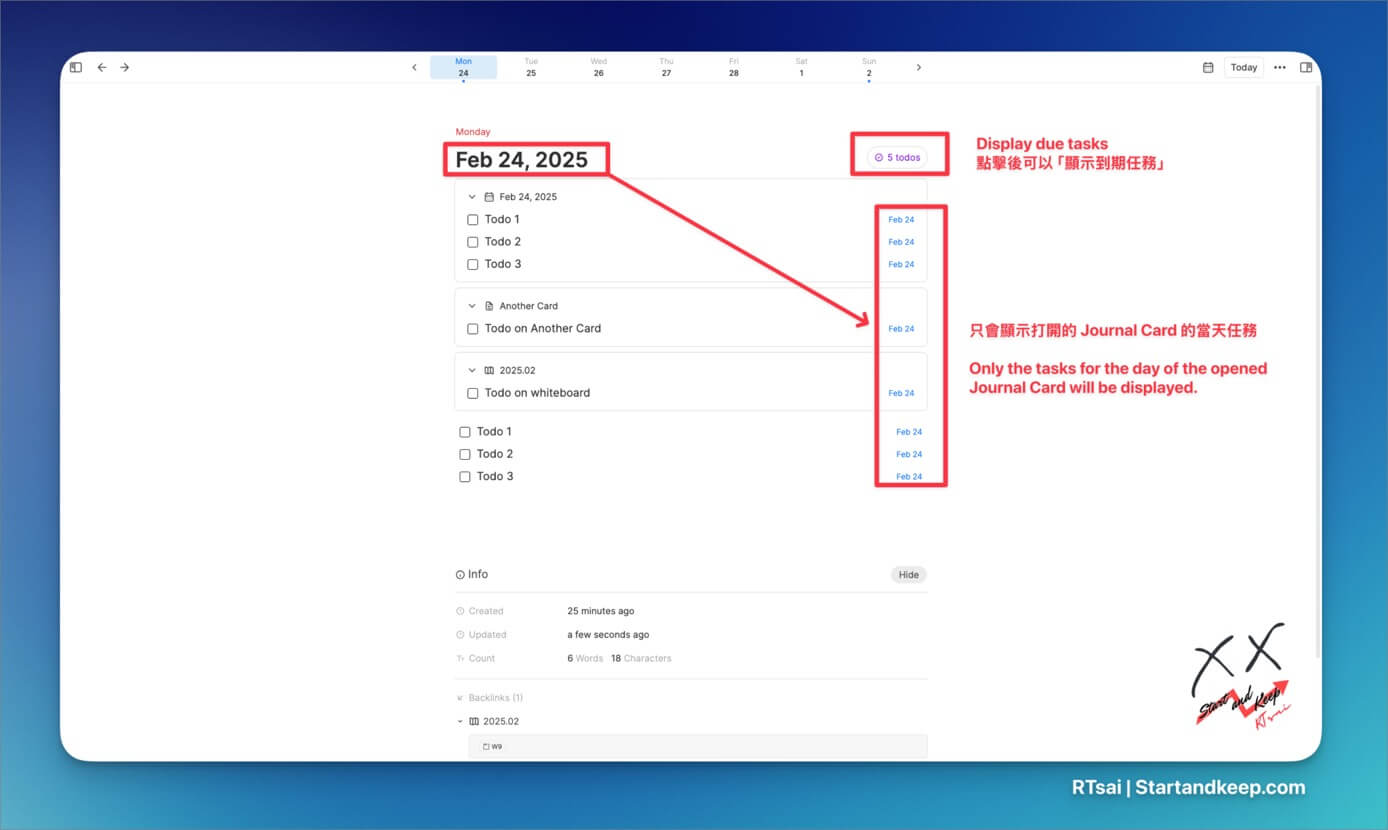Toggle the sidebar panel icon top left

[x=76, y=66]
